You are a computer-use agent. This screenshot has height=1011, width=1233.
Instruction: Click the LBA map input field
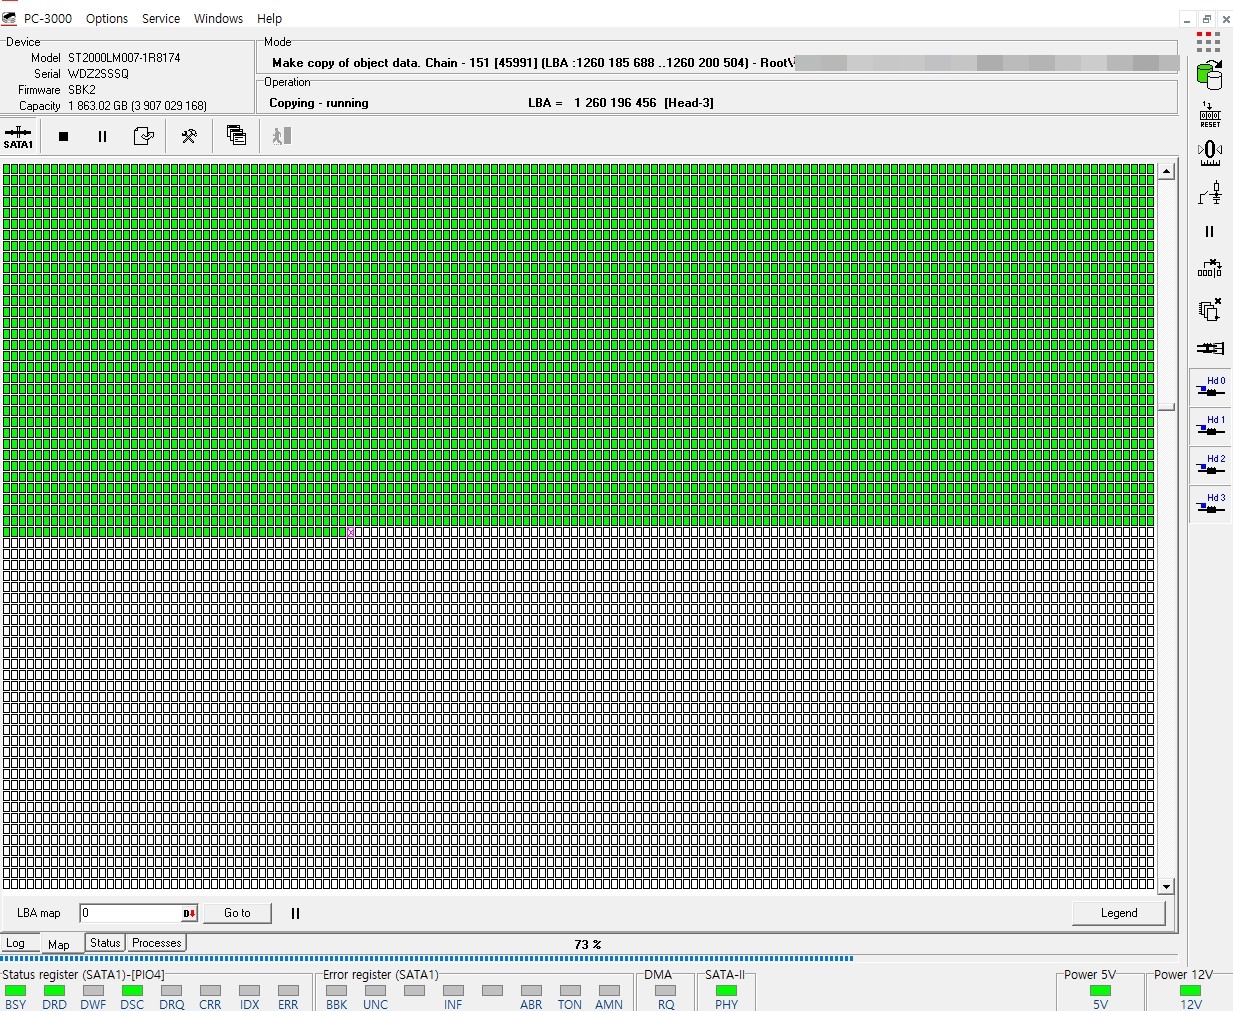(130, 913)
